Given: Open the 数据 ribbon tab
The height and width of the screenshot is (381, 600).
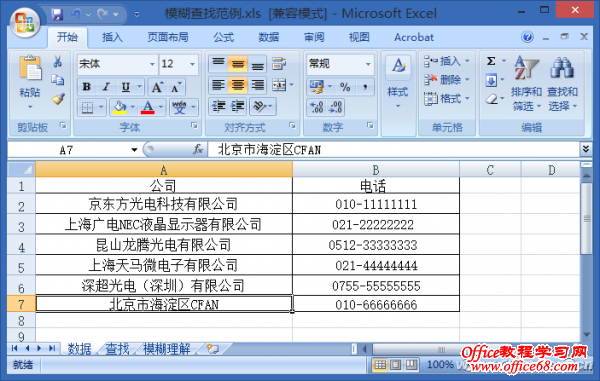Looking at the screenshot, I should [268, 37].
